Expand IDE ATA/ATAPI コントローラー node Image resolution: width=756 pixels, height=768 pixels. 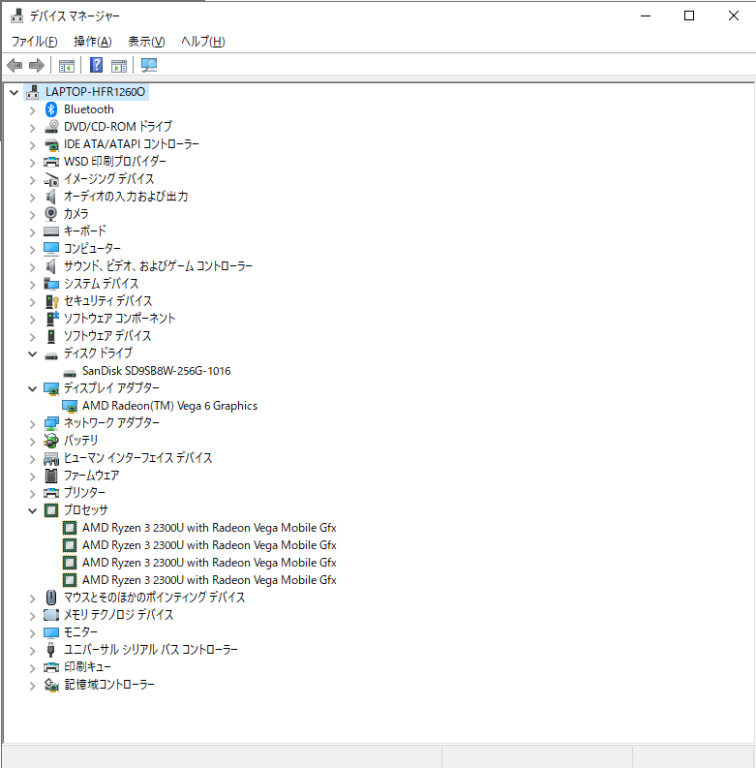pos(32,145)
